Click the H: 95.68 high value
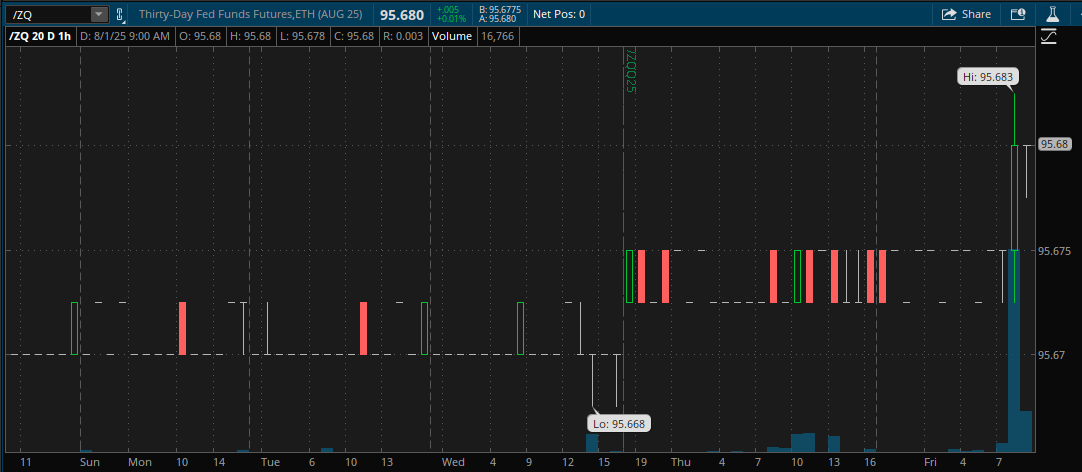The height and width of the screenshot is (472, 1082). pos(250,37)
